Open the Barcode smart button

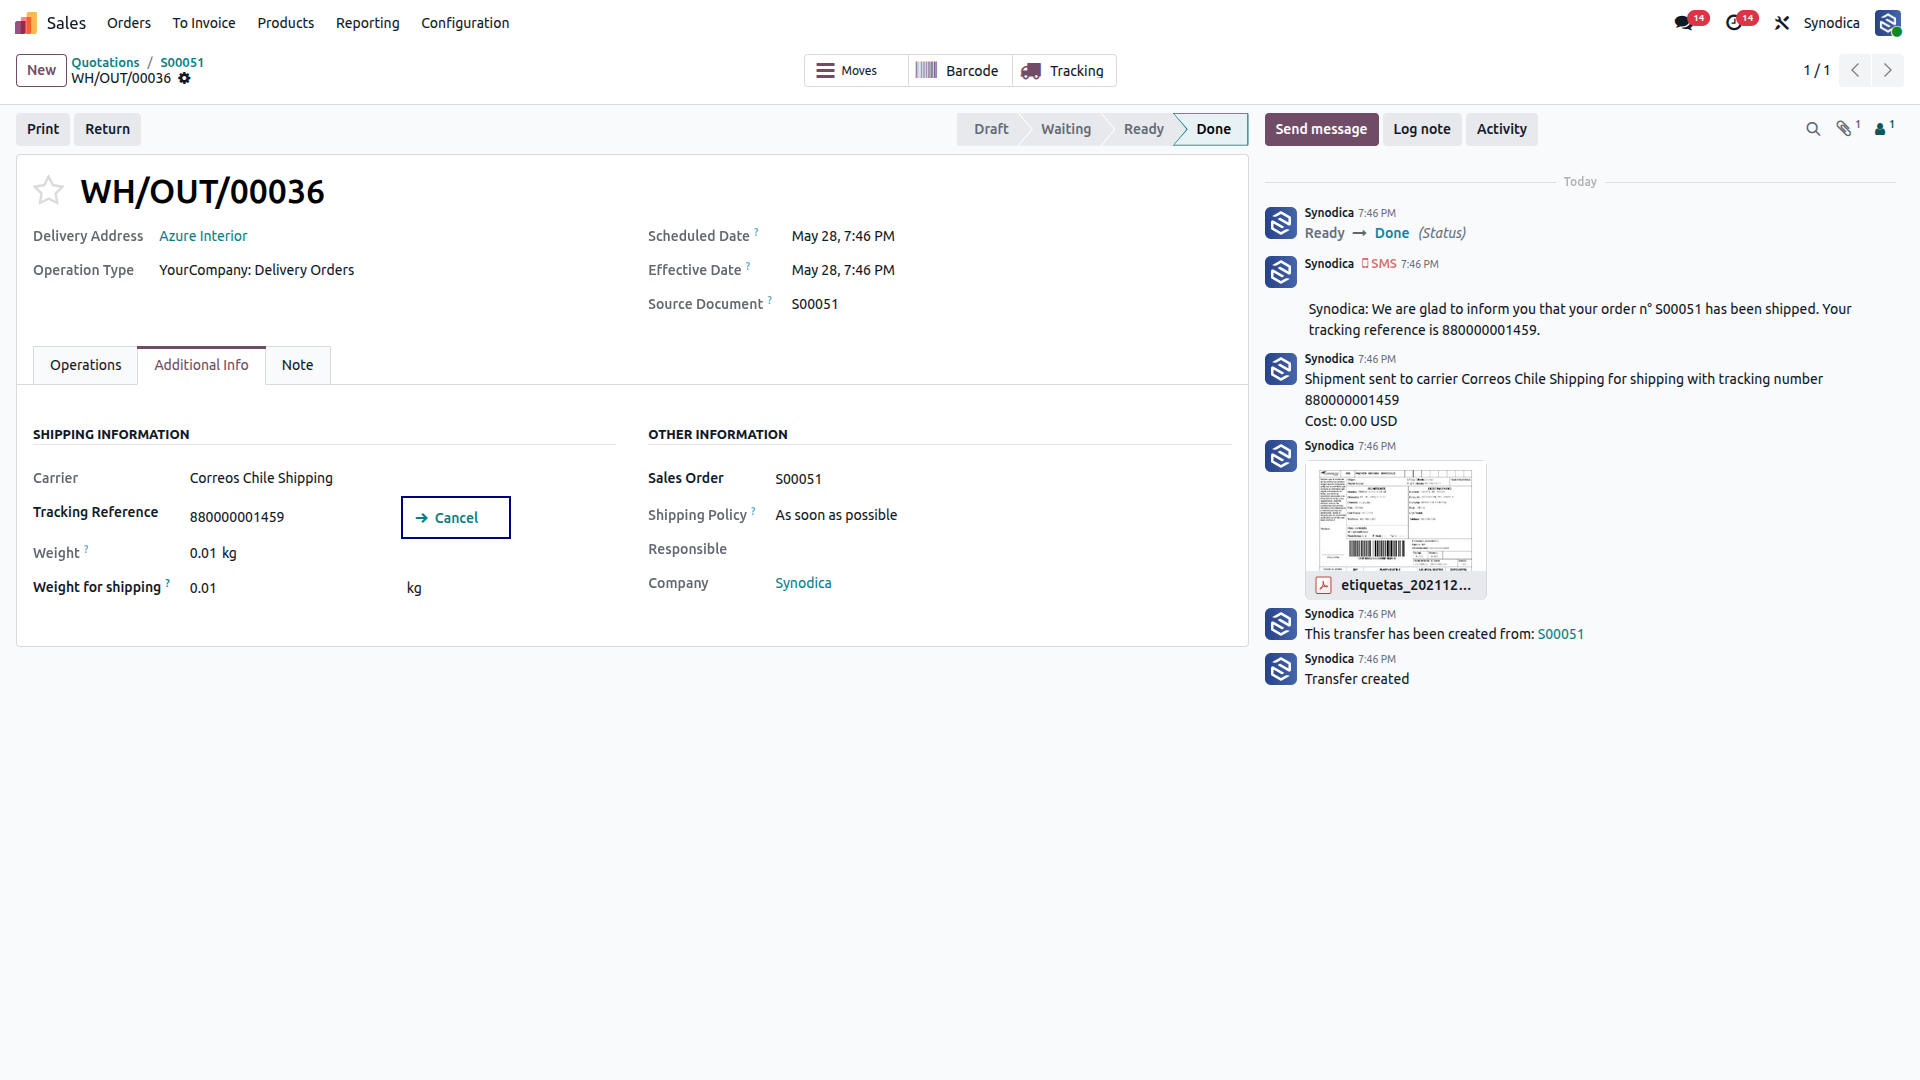961,71
